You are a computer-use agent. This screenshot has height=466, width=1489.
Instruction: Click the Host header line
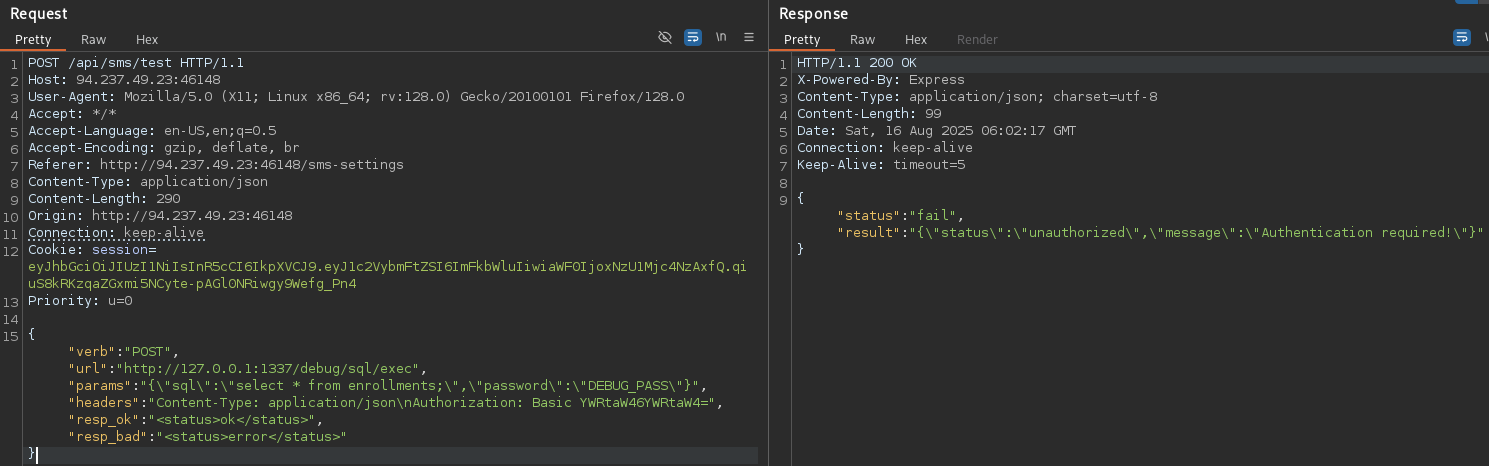coord(124,80)
